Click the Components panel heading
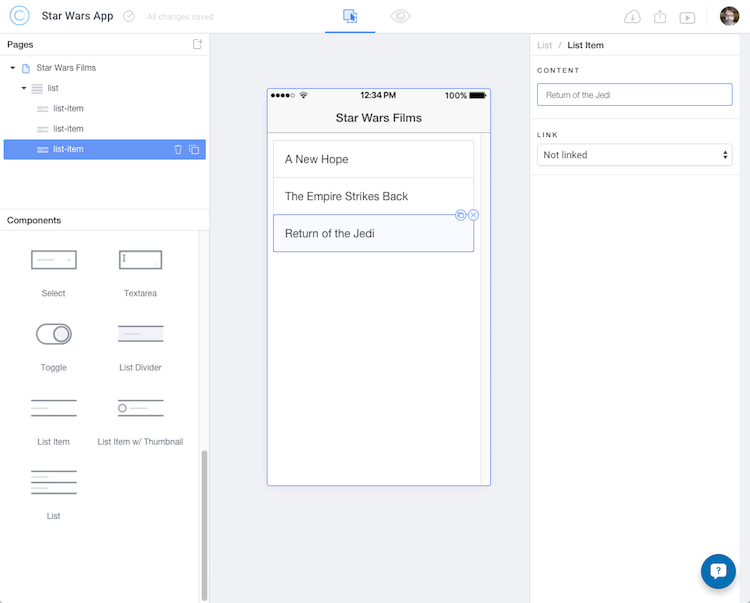Viewport: 750px width, 603px height. point(34,220)
